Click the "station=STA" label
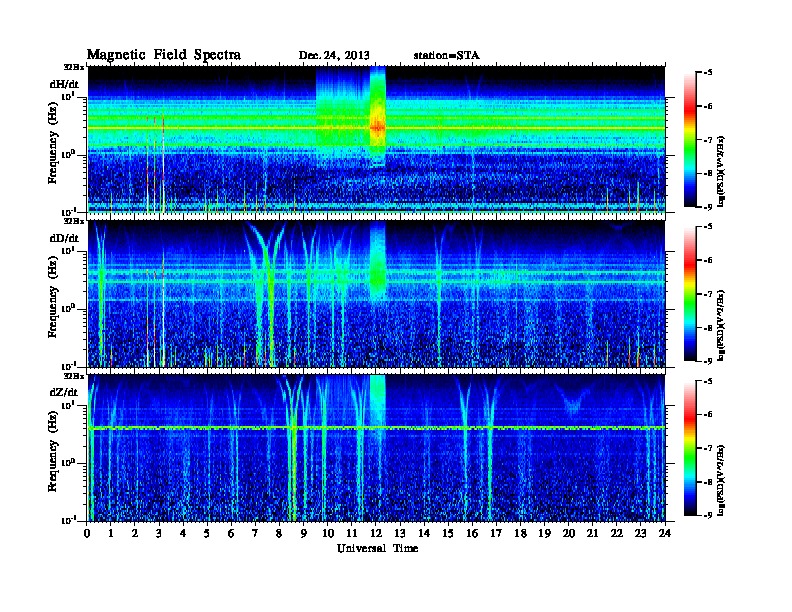The width and height of the screenshot is (792, 612). click(x=447, y=56)
